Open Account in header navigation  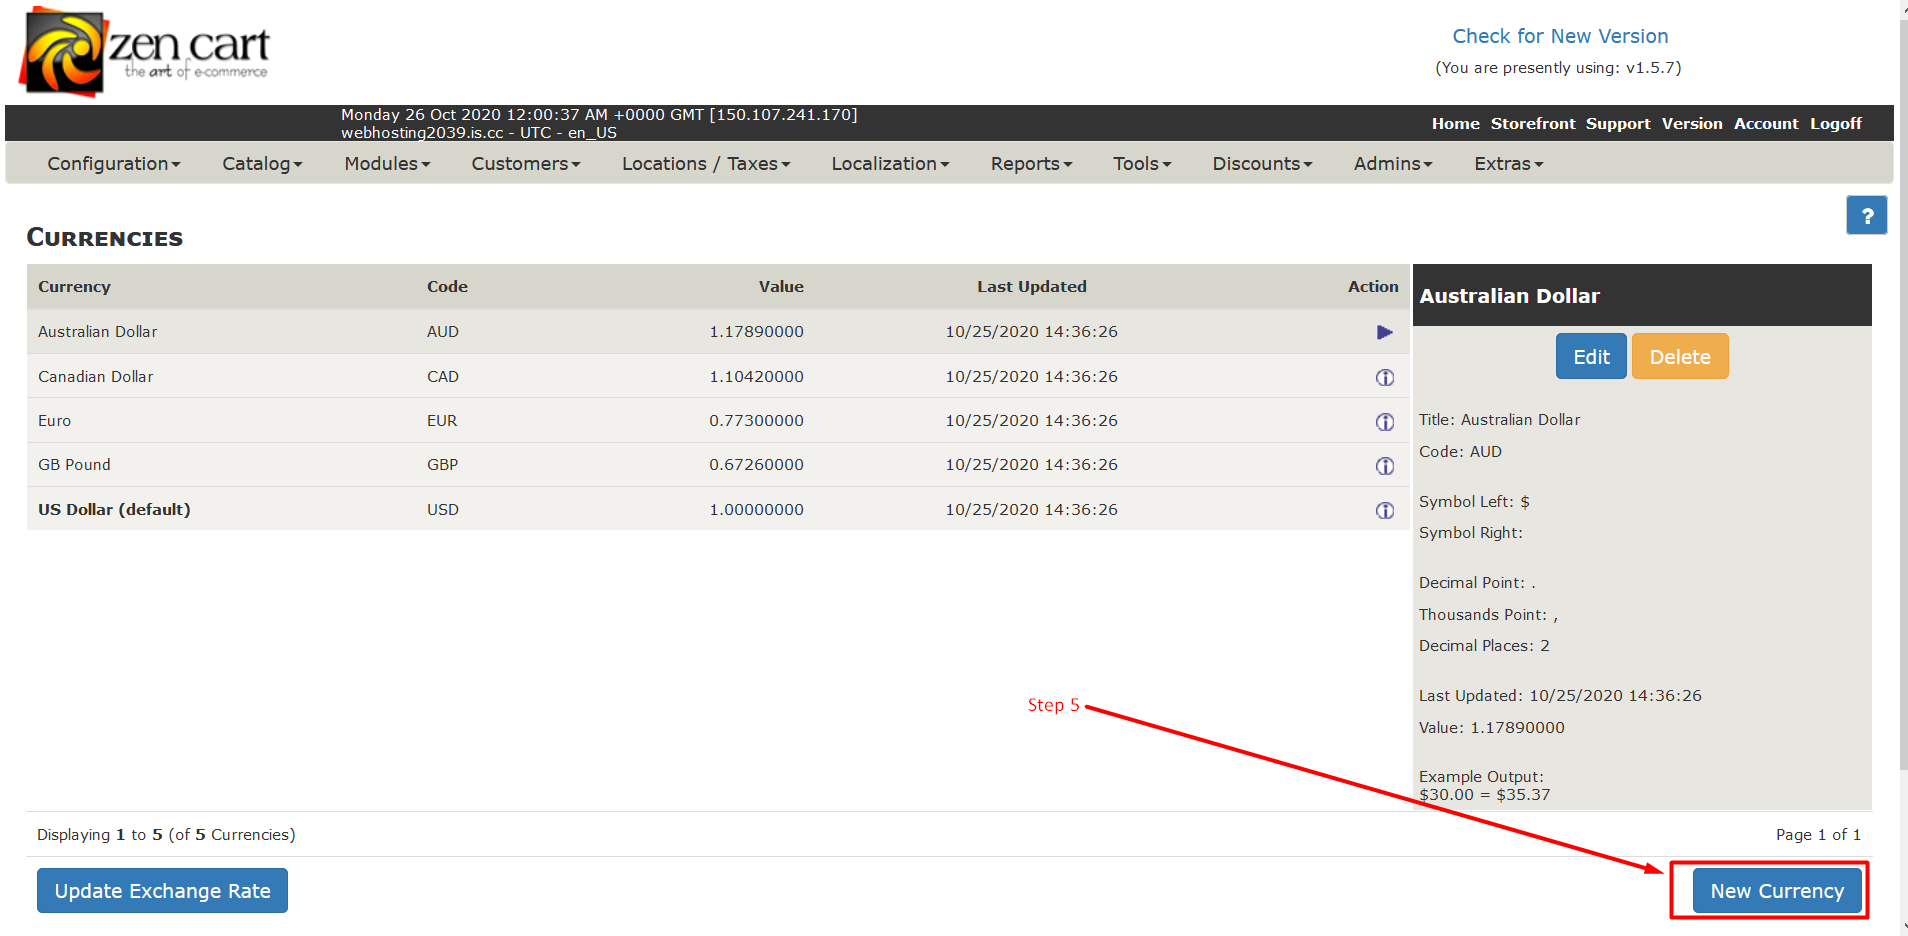point(1766,123)
